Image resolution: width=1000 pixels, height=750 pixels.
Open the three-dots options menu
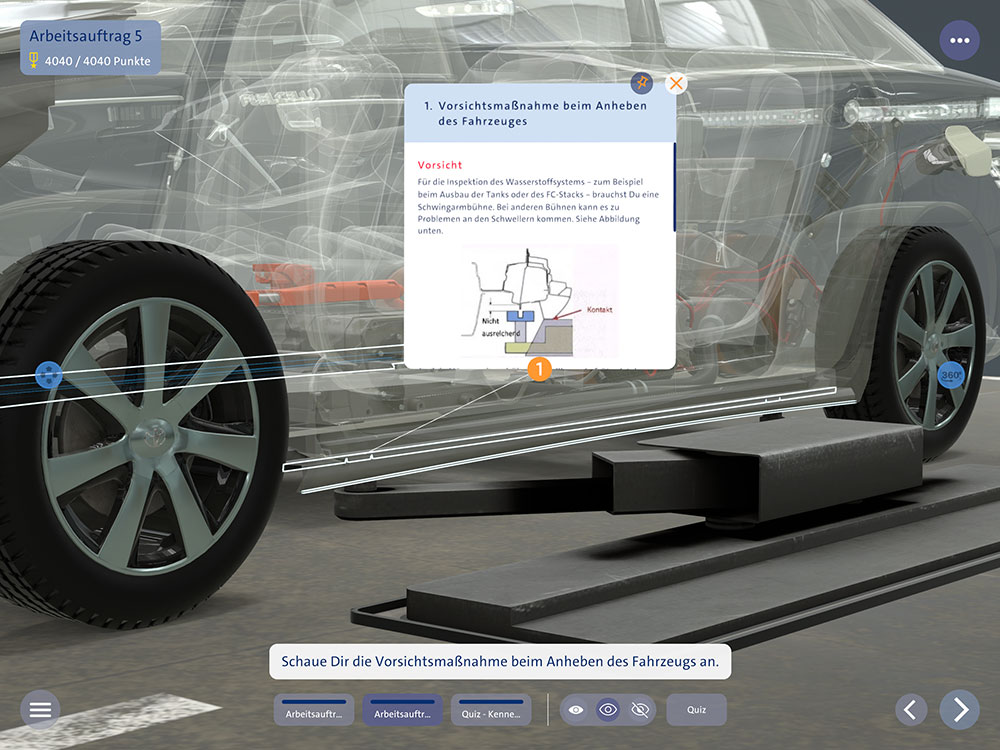coord(960,41)
